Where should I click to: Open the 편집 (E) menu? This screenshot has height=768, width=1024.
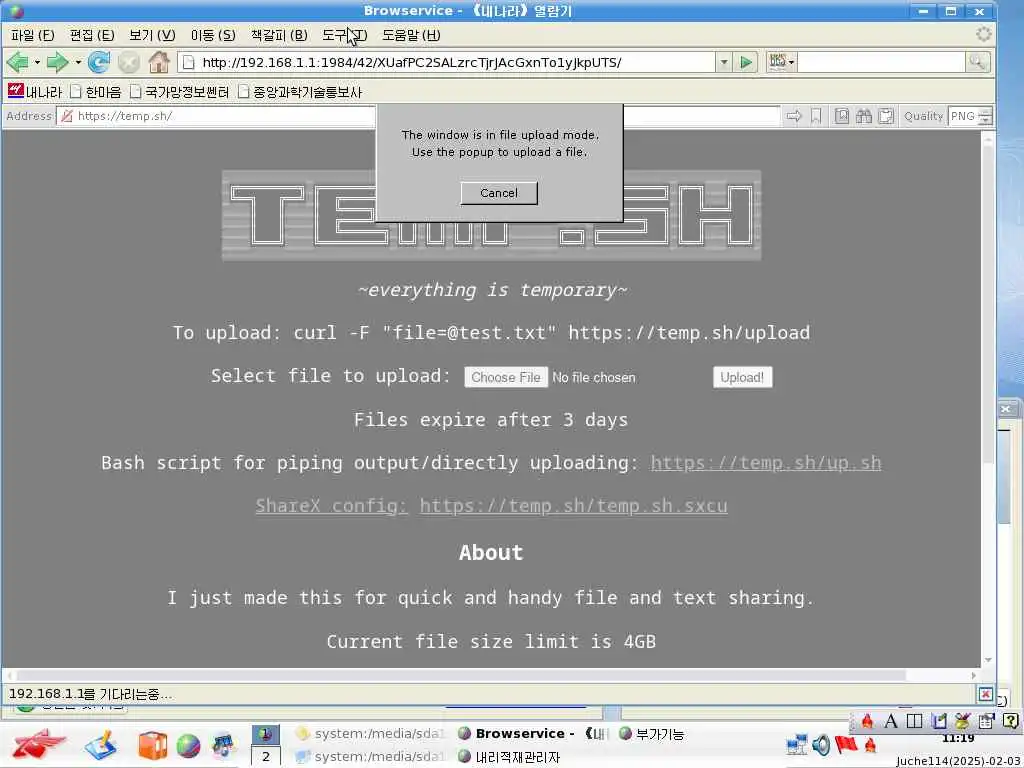coord(91,35)
